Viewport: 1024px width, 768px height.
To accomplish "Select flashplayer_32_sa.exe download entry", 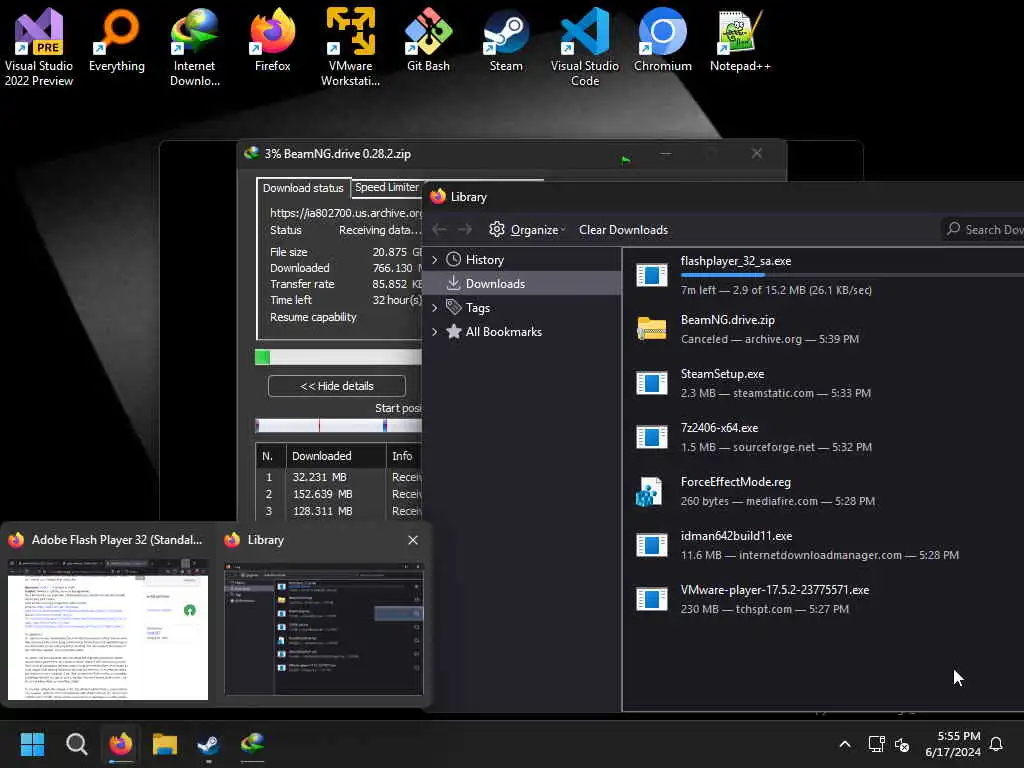I will (824, 275).
